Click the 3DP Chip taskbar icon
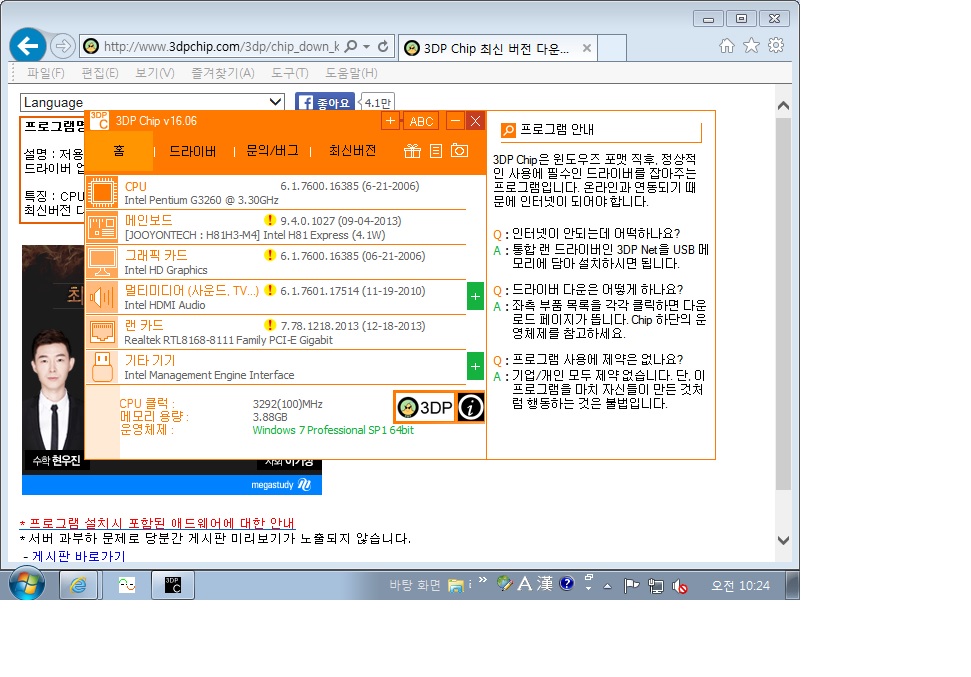This screenshot has height=677, width=971. click(x=173, y=585)
